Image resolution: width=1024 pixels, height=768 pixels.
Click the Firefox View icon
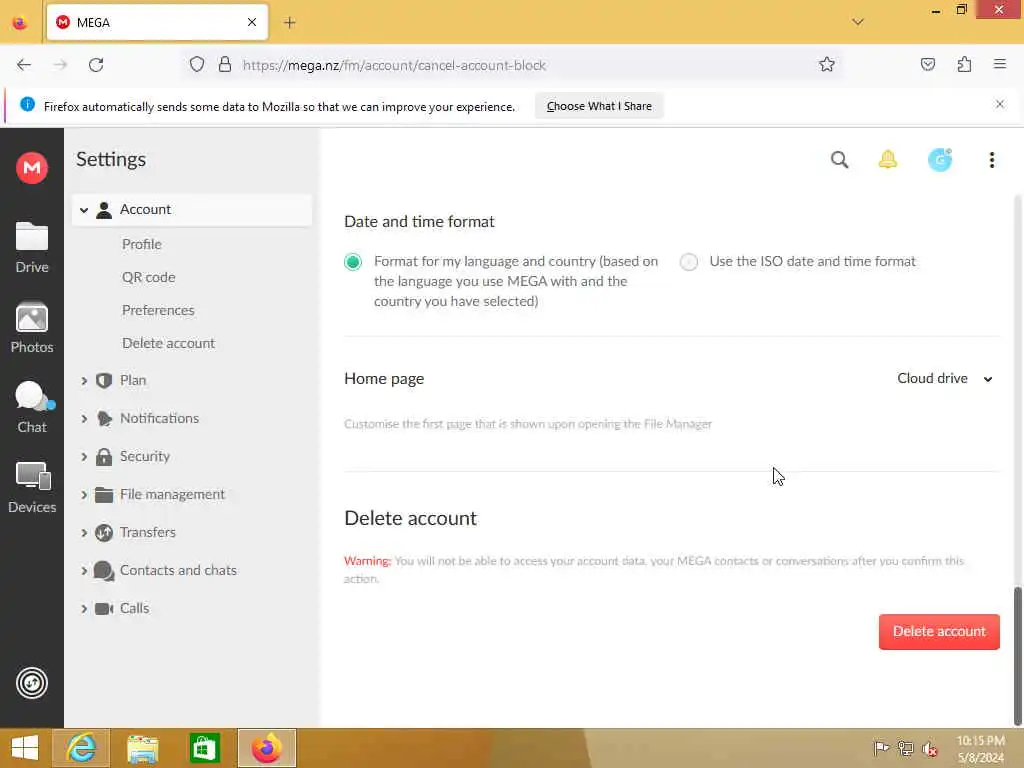[20, 23]
